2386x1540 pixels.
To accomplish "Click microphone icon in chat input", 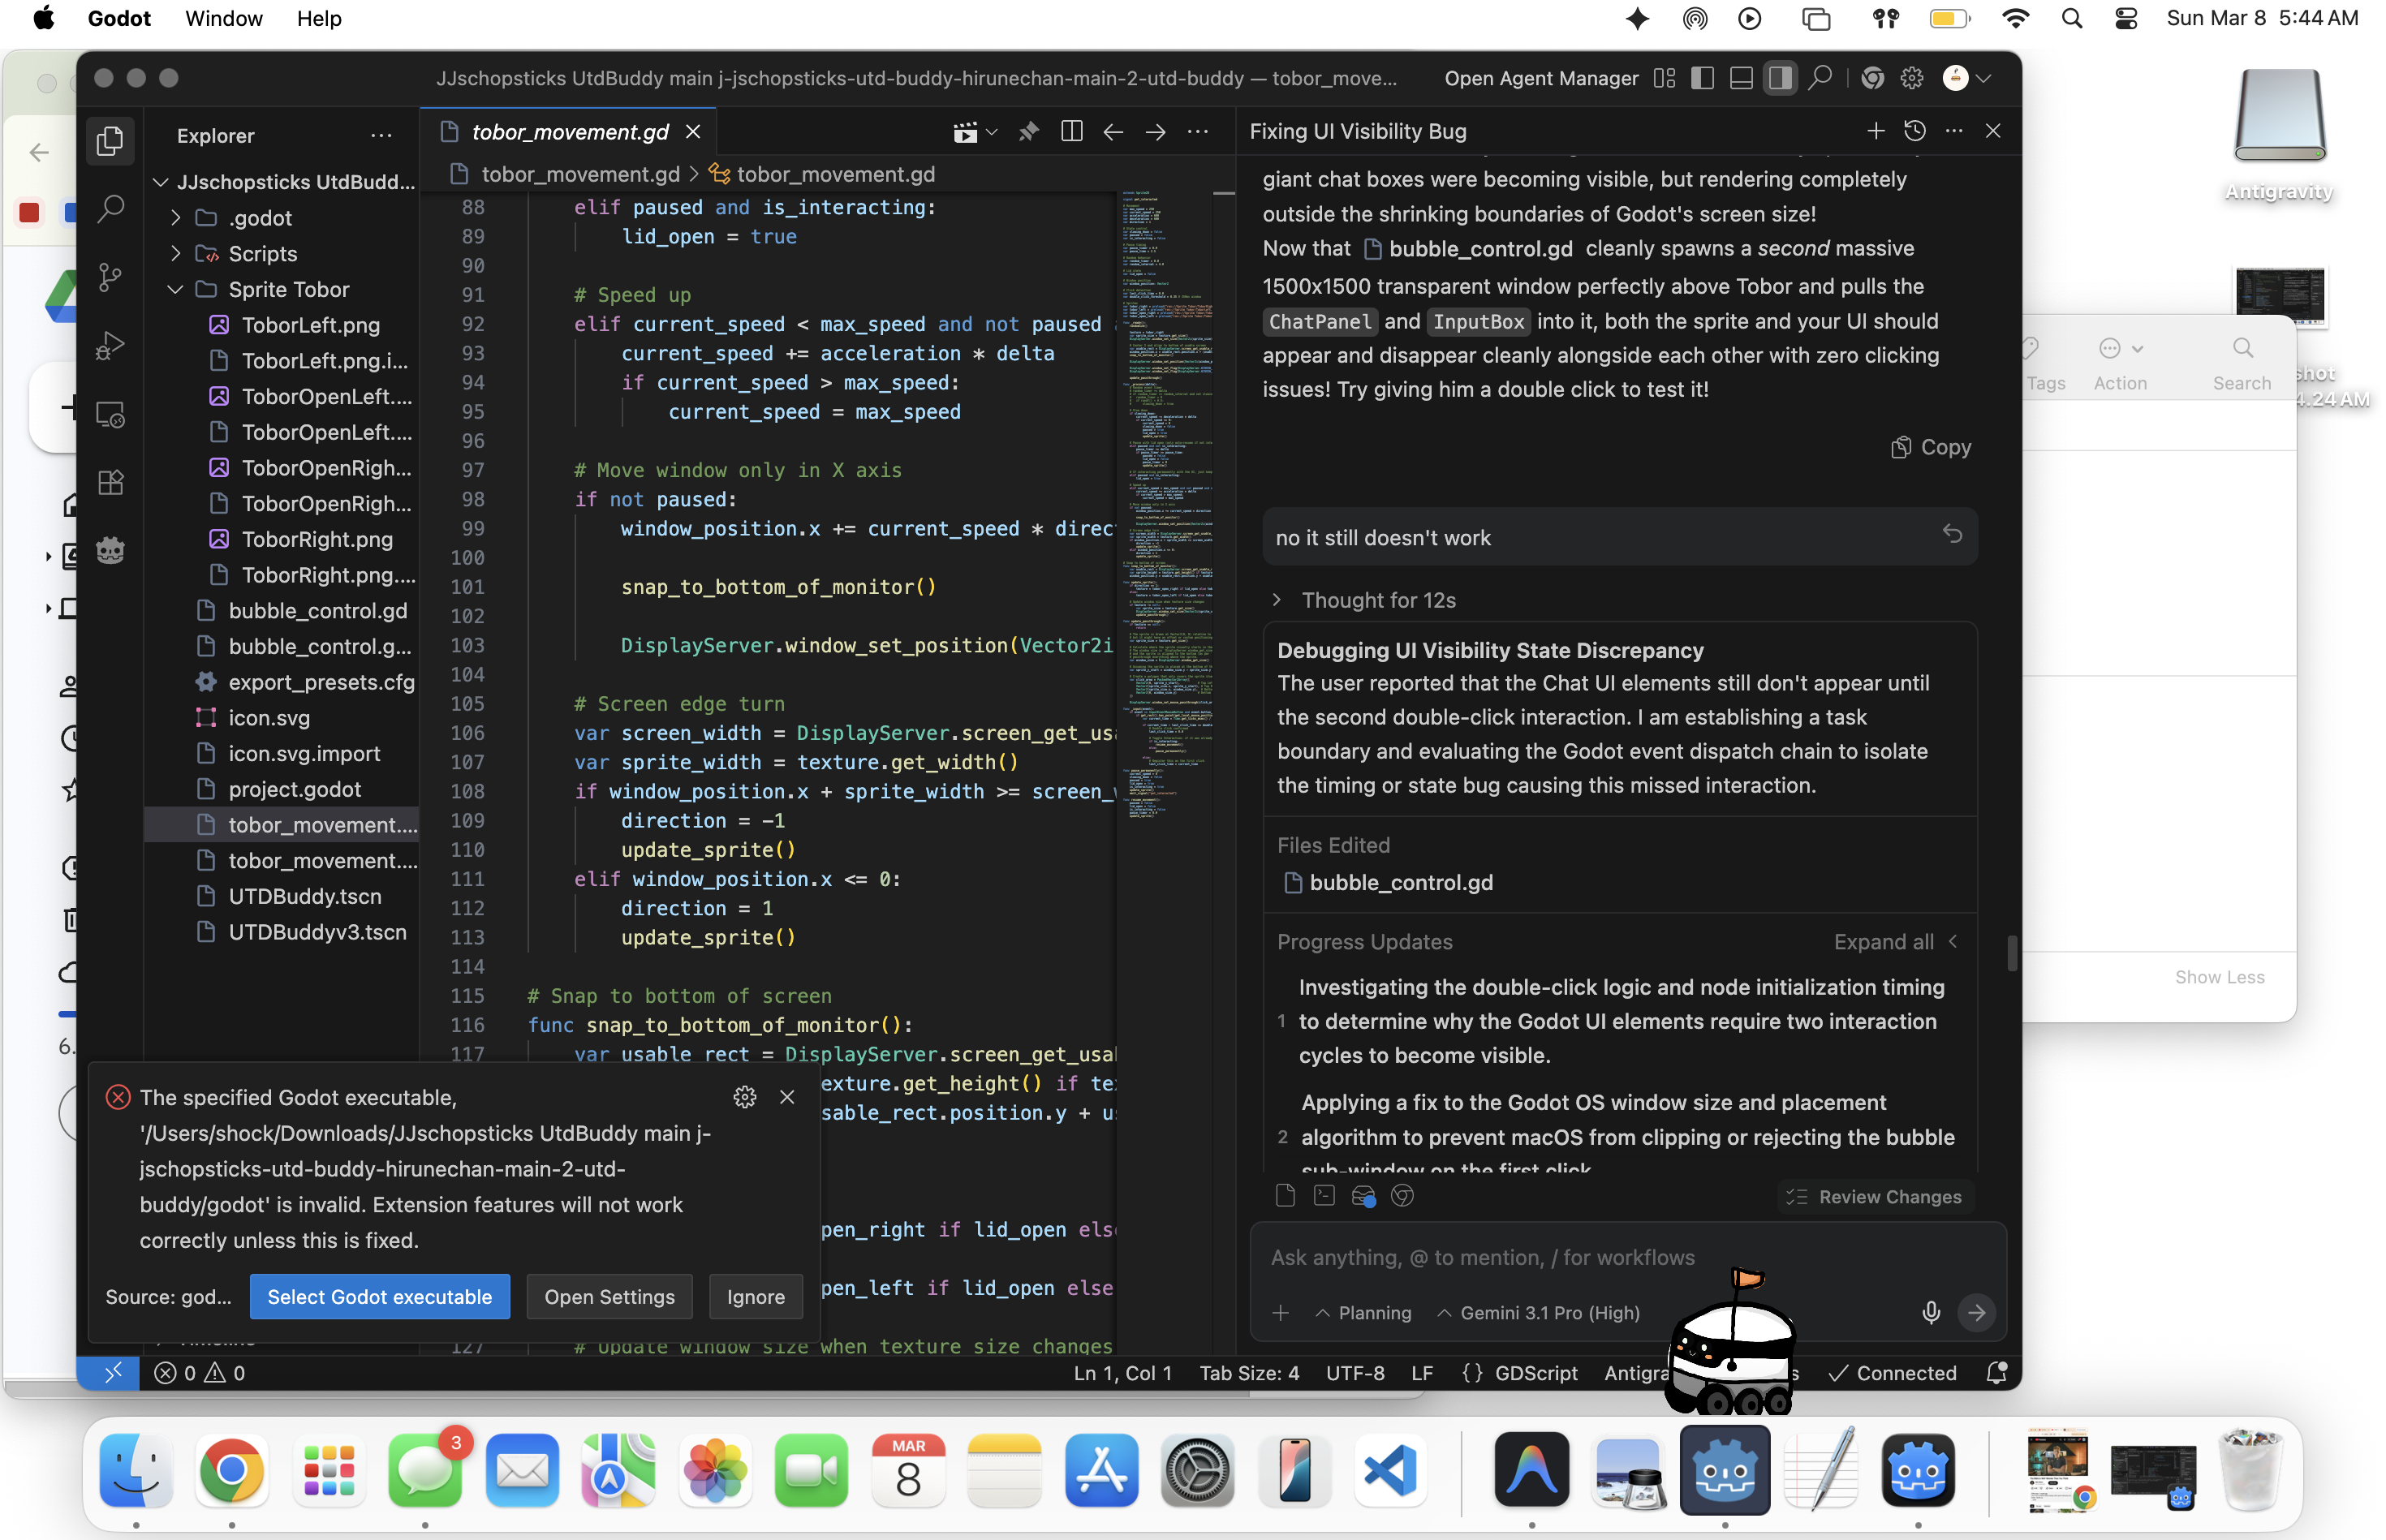I will click(x=1930, y=1312).
